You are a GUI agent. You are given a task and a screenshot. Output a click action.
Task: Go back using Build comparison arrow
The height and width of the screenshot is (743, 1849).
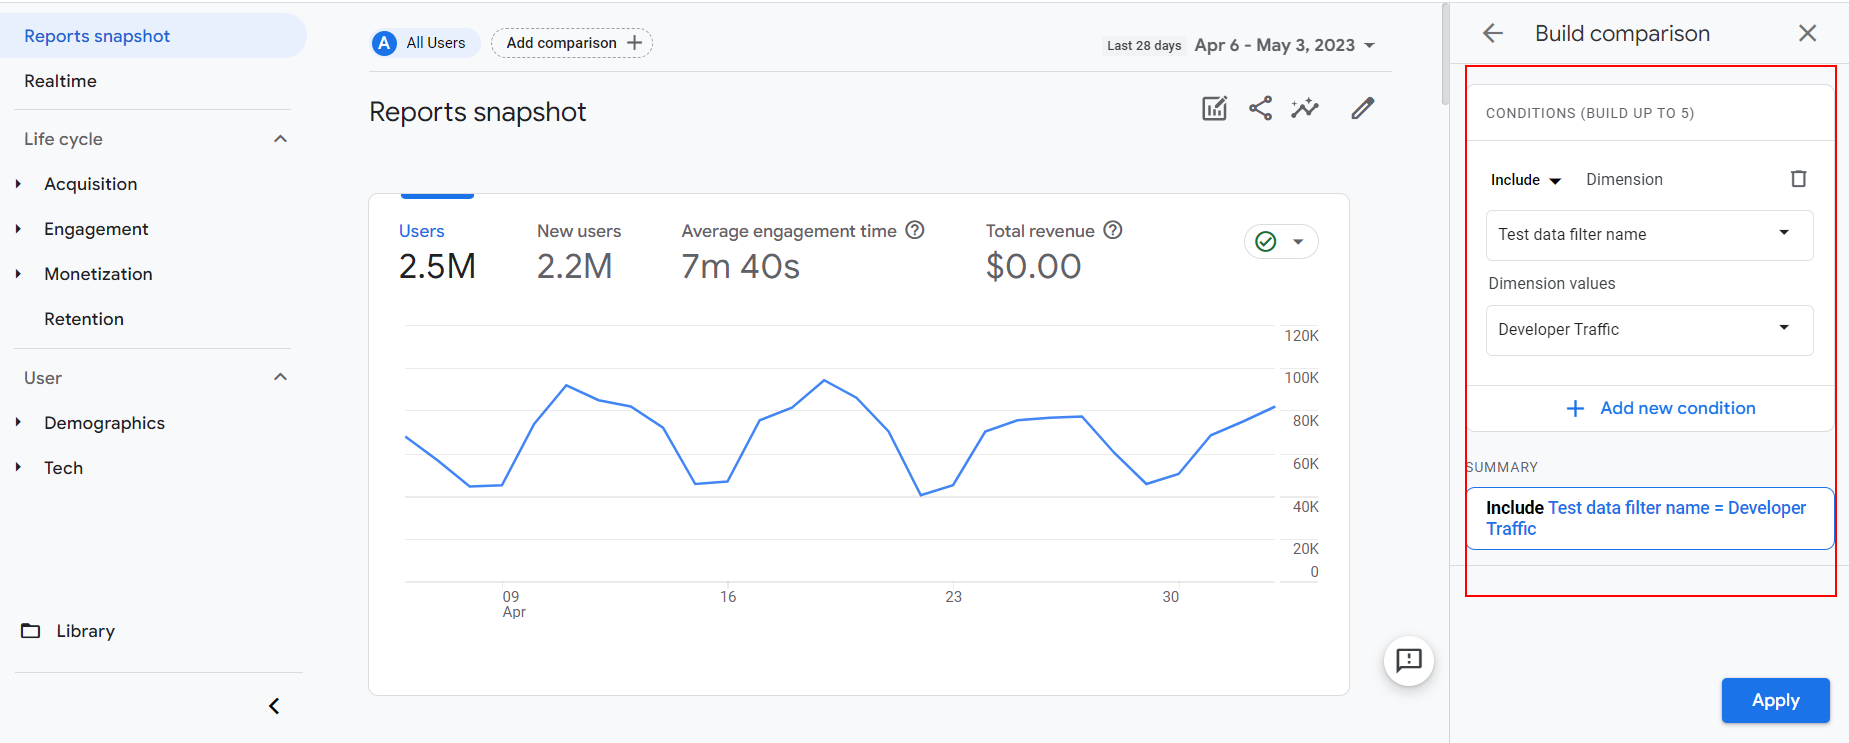coord(1493,34)
